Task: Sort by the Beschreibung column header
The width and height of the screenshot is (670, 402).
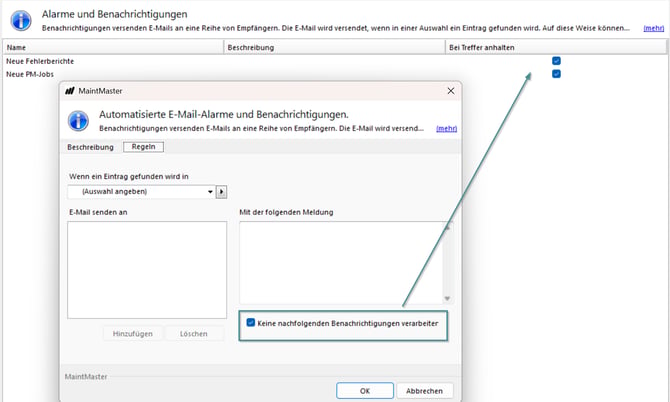Action: tap(335, 47)
